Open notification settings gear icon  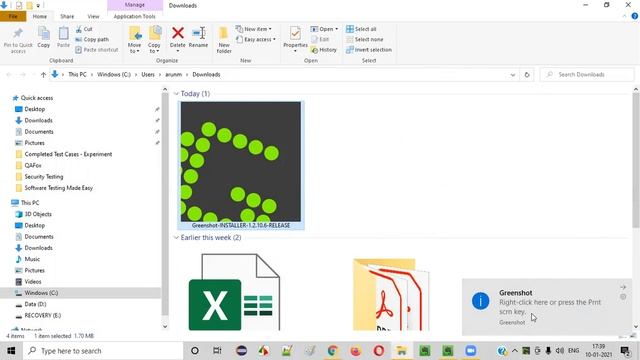coord(623,297)
